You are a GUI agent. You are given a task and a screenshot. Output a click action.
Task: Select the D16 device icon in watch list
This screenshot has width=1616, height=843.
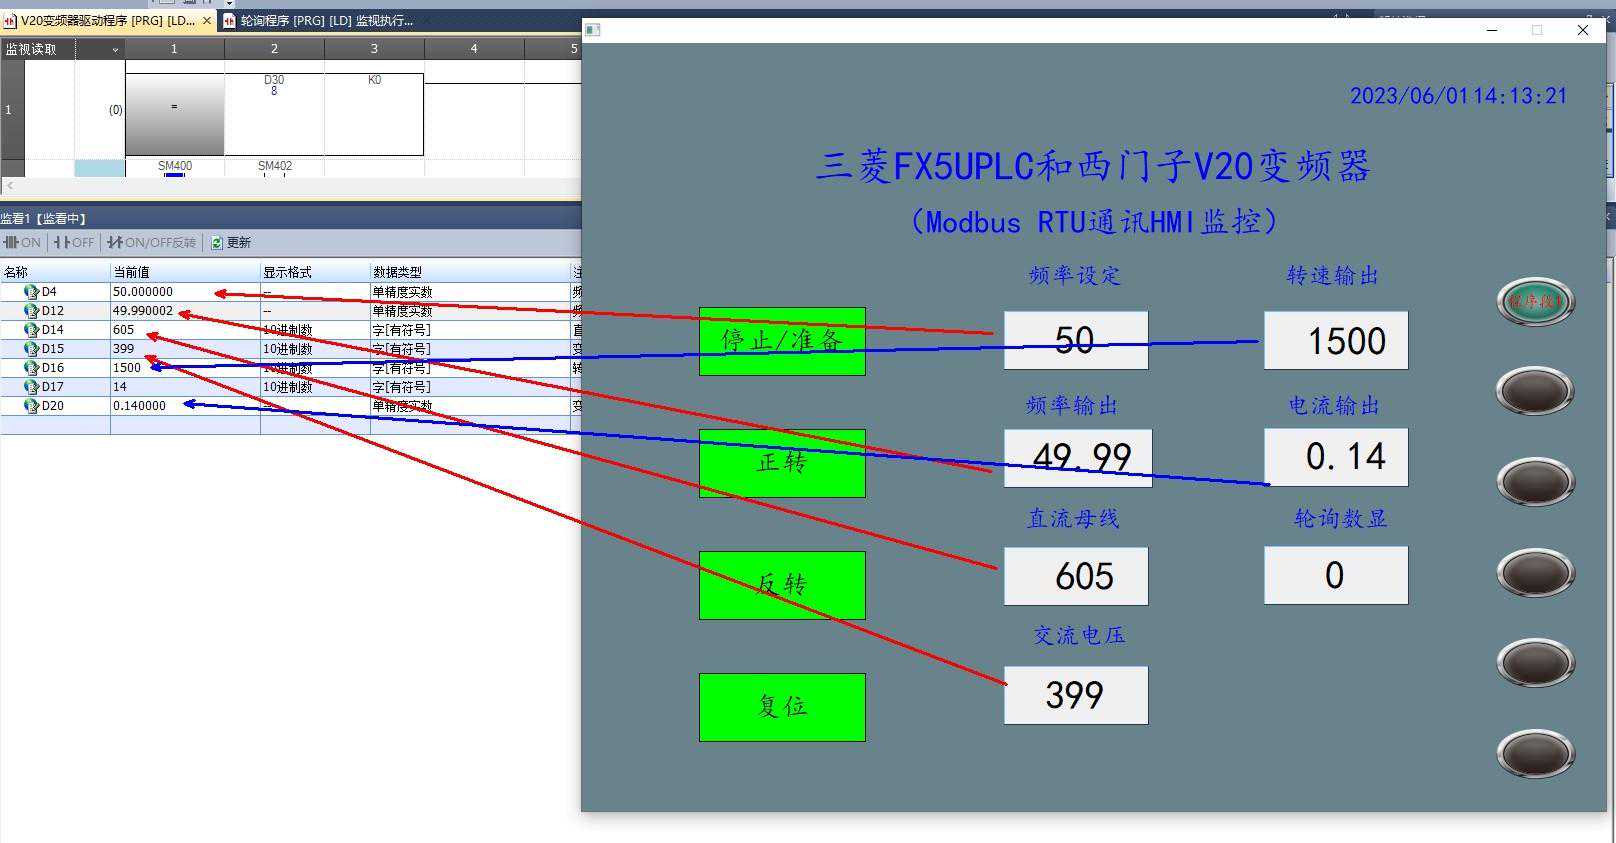(31, 368)
